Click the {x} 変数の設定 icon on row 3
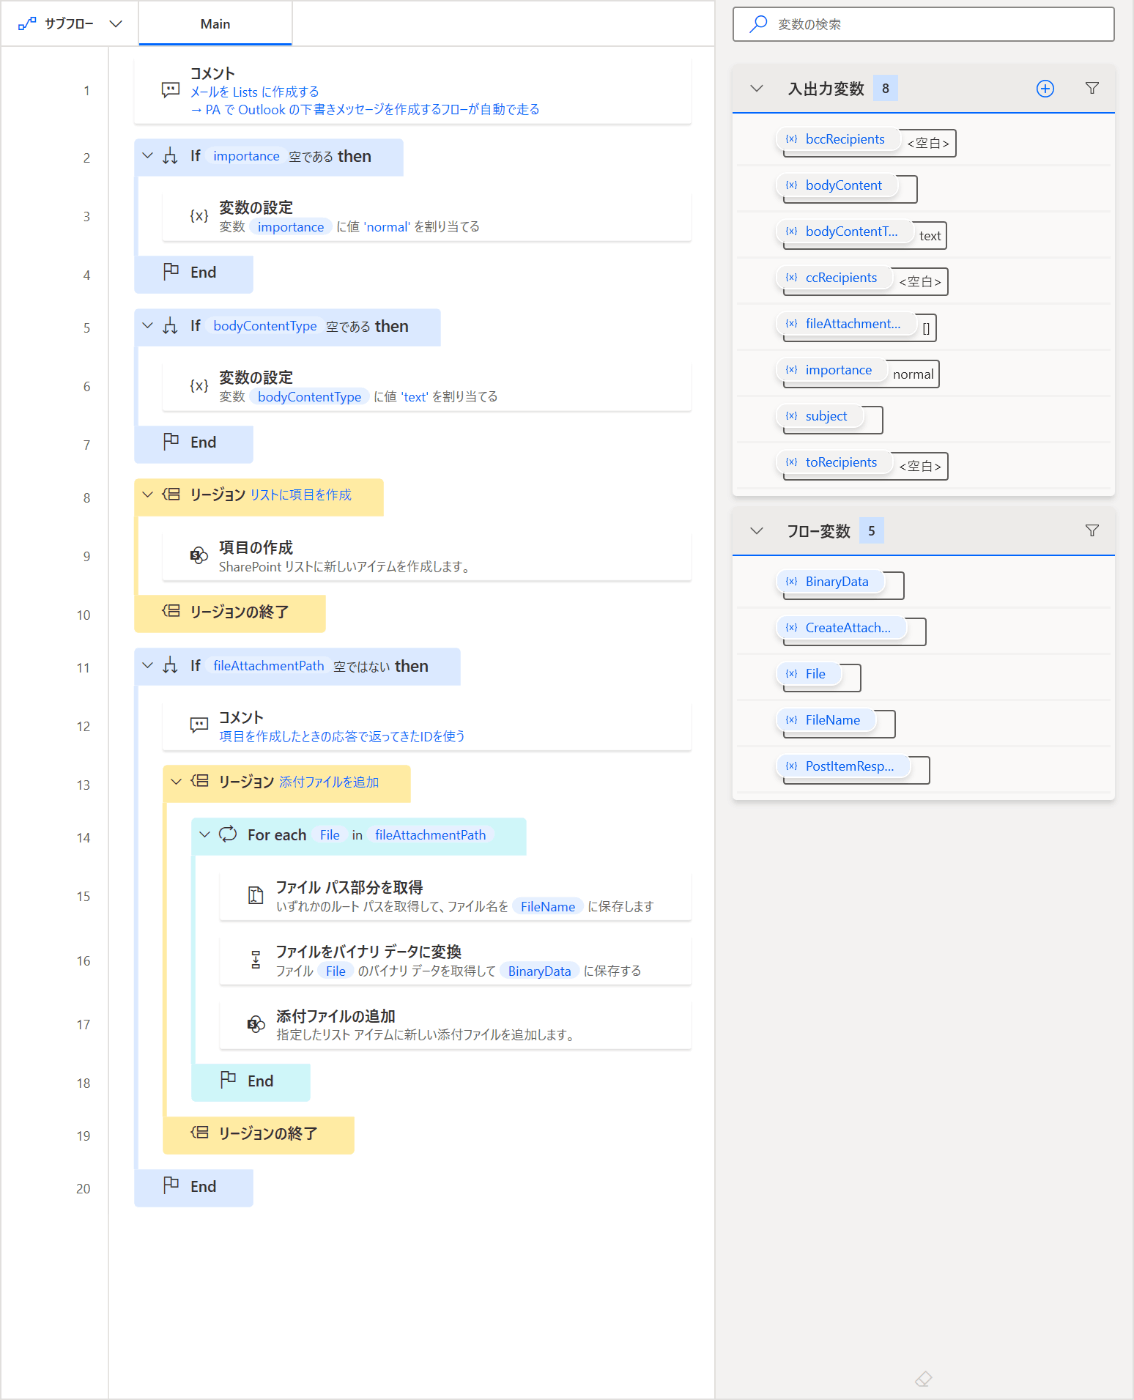 click(198, 216)
